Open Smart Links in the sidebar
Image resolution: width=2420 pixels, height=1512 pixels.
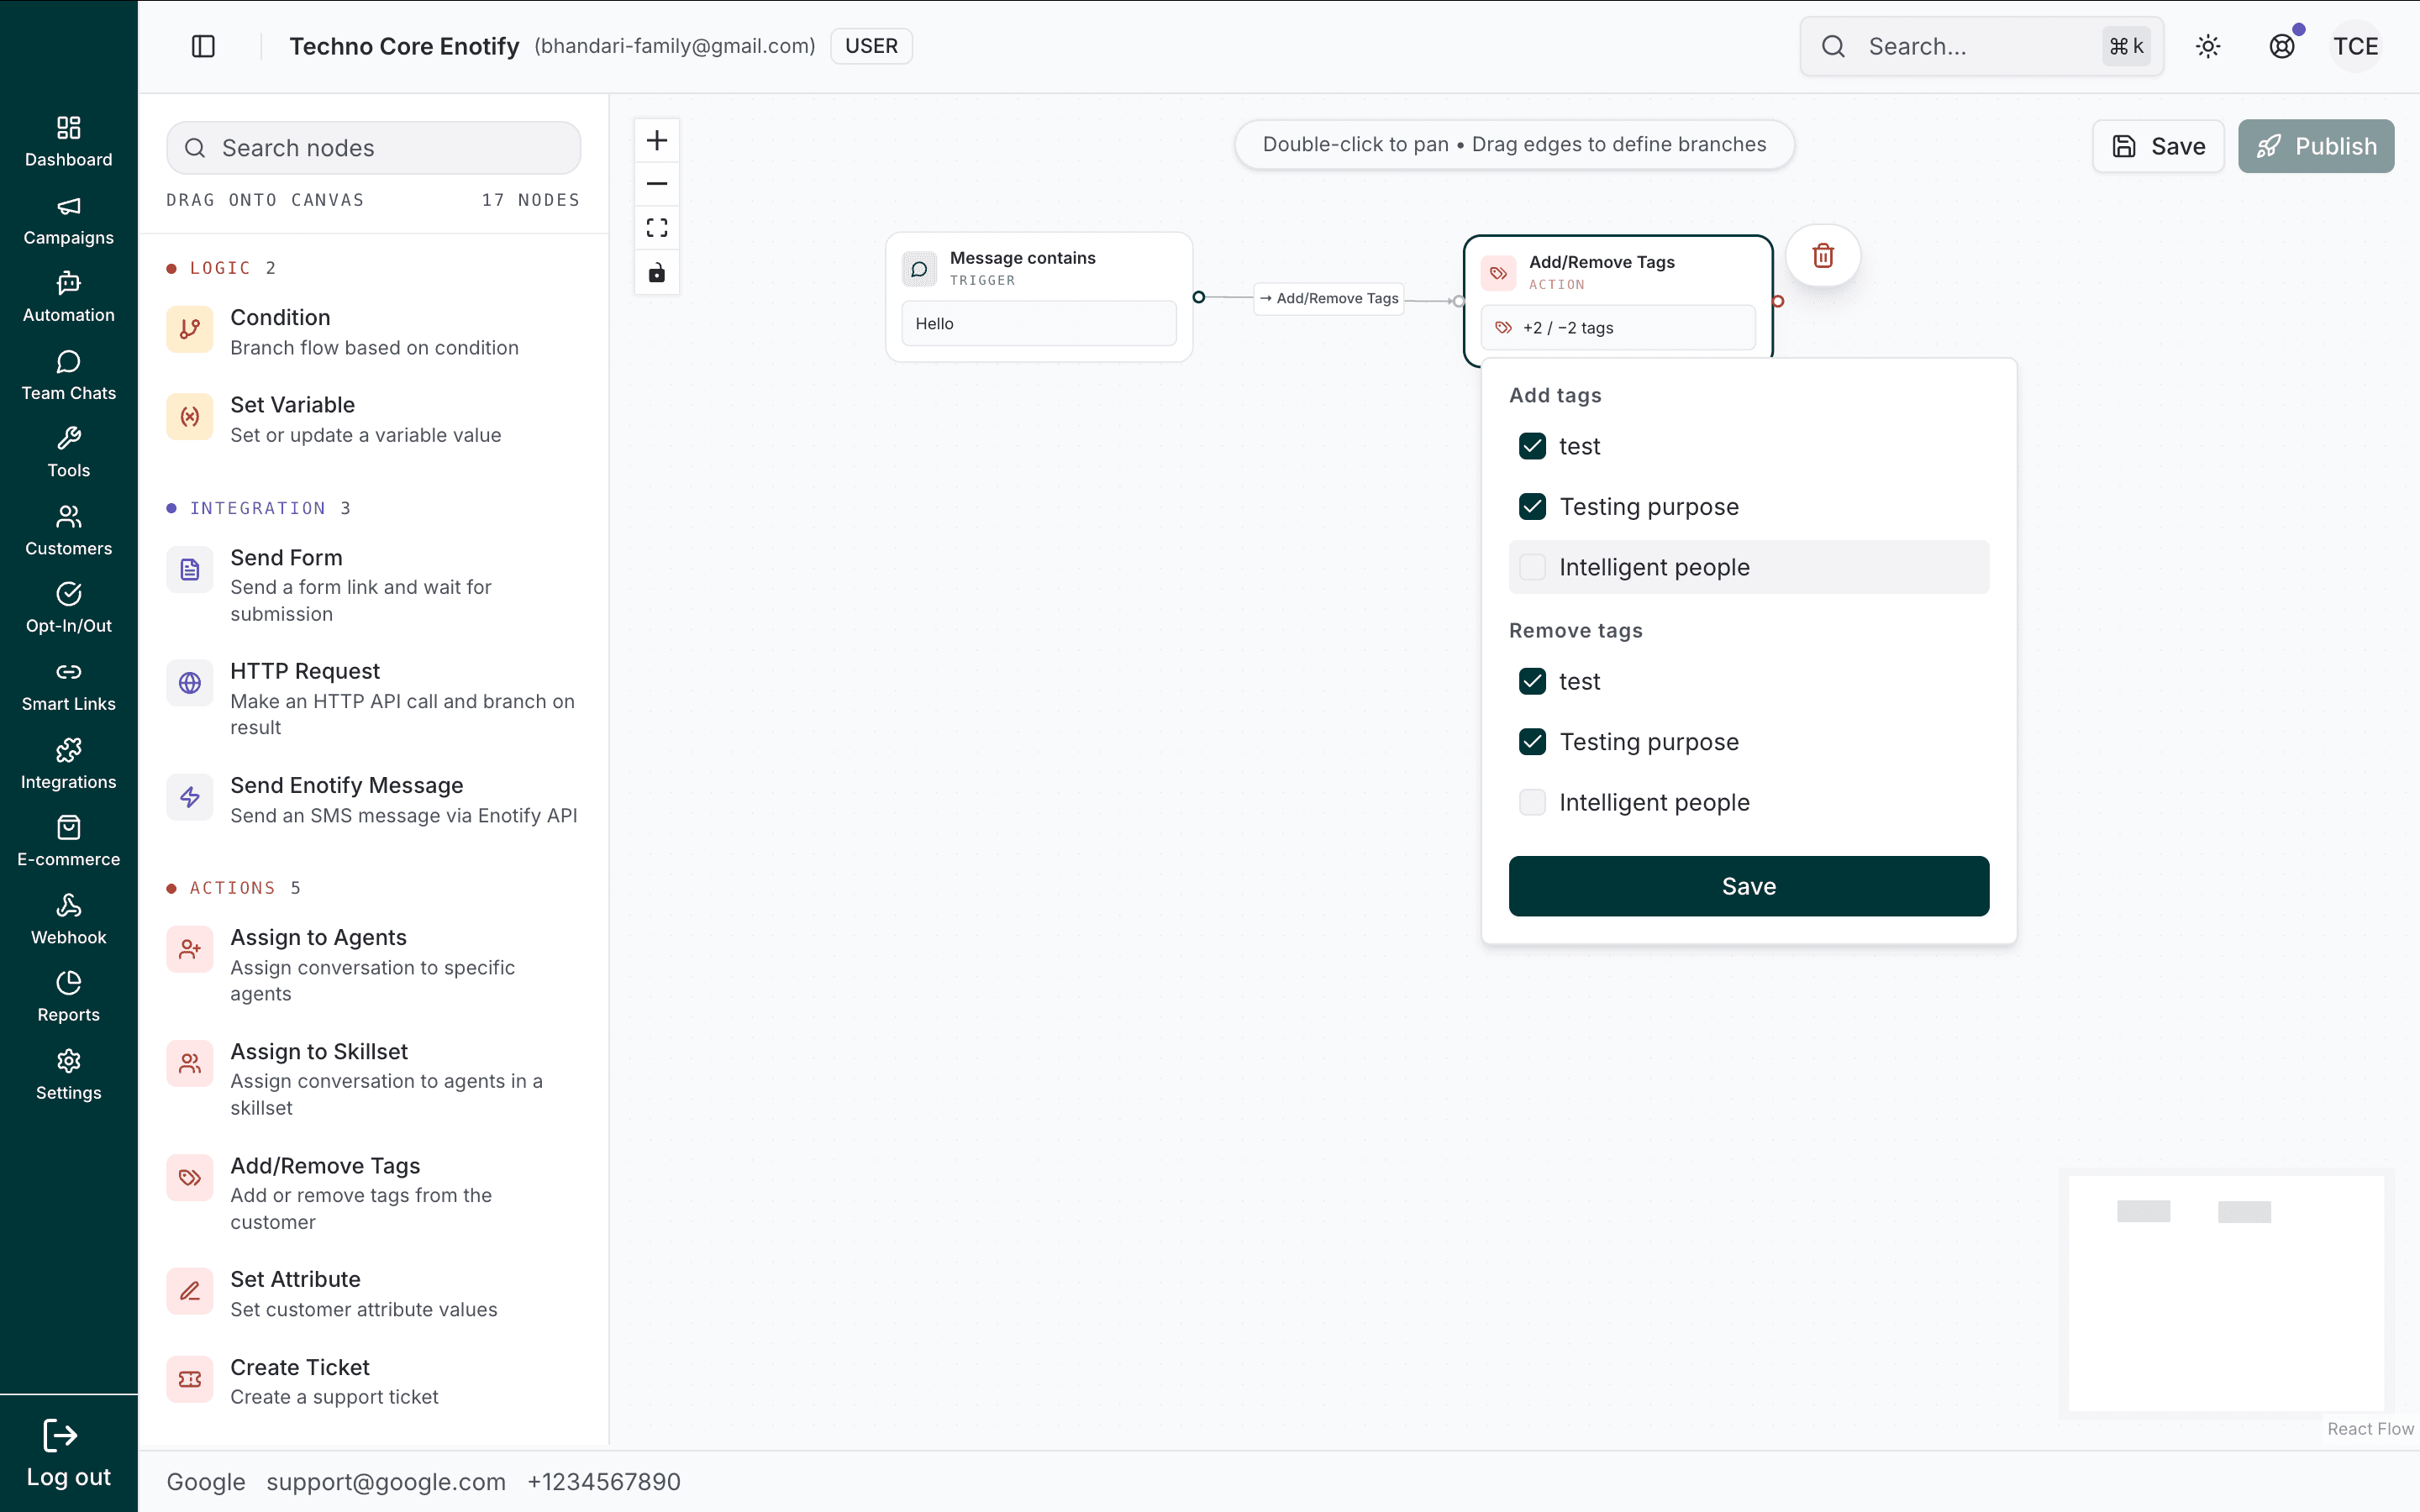pos(69,686)
